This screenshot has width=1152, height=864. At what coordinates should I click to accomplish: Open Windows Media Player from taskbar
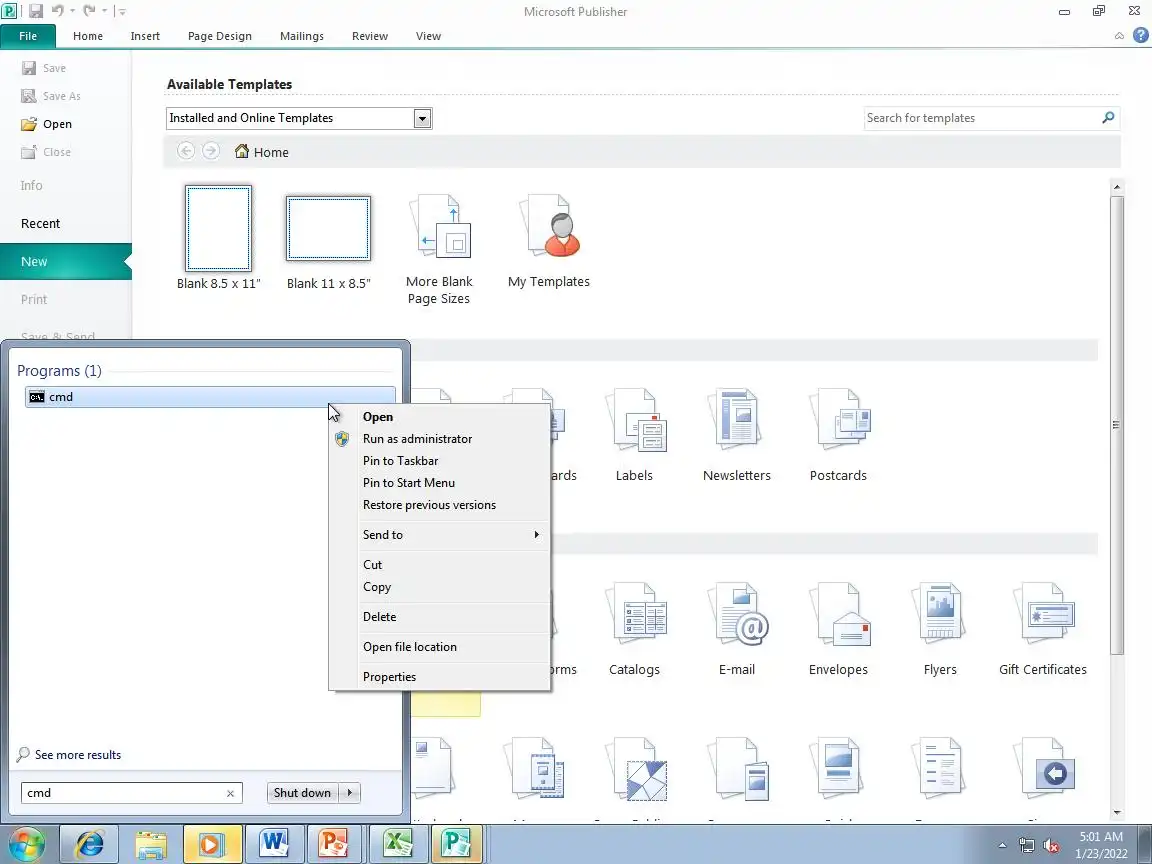(x=212, y=844)
